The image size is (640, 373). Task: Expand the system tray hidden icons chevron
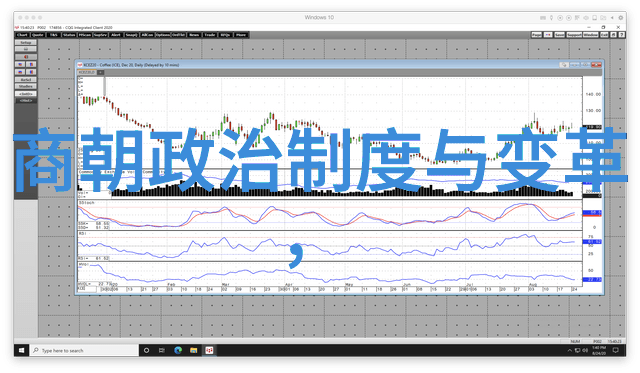(x=570, y=351)
